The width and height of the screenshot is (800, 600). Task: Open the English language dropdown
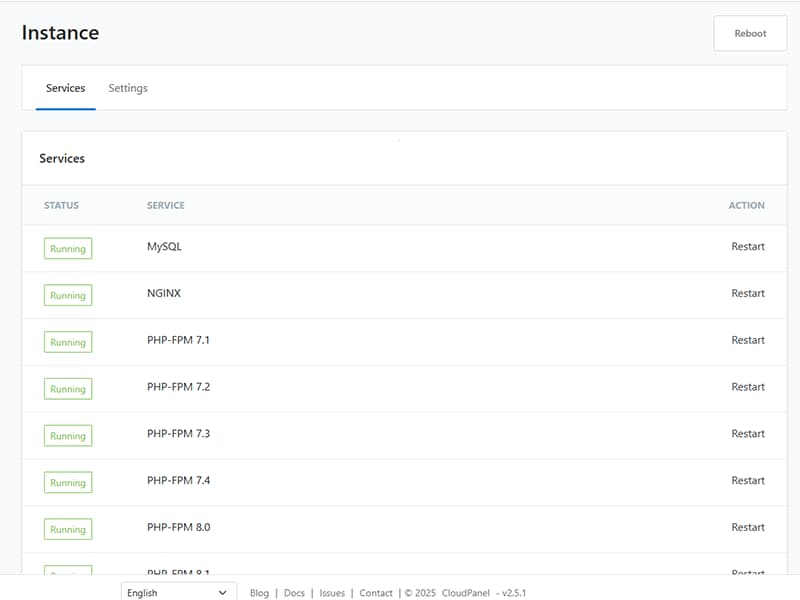(178, 593)
